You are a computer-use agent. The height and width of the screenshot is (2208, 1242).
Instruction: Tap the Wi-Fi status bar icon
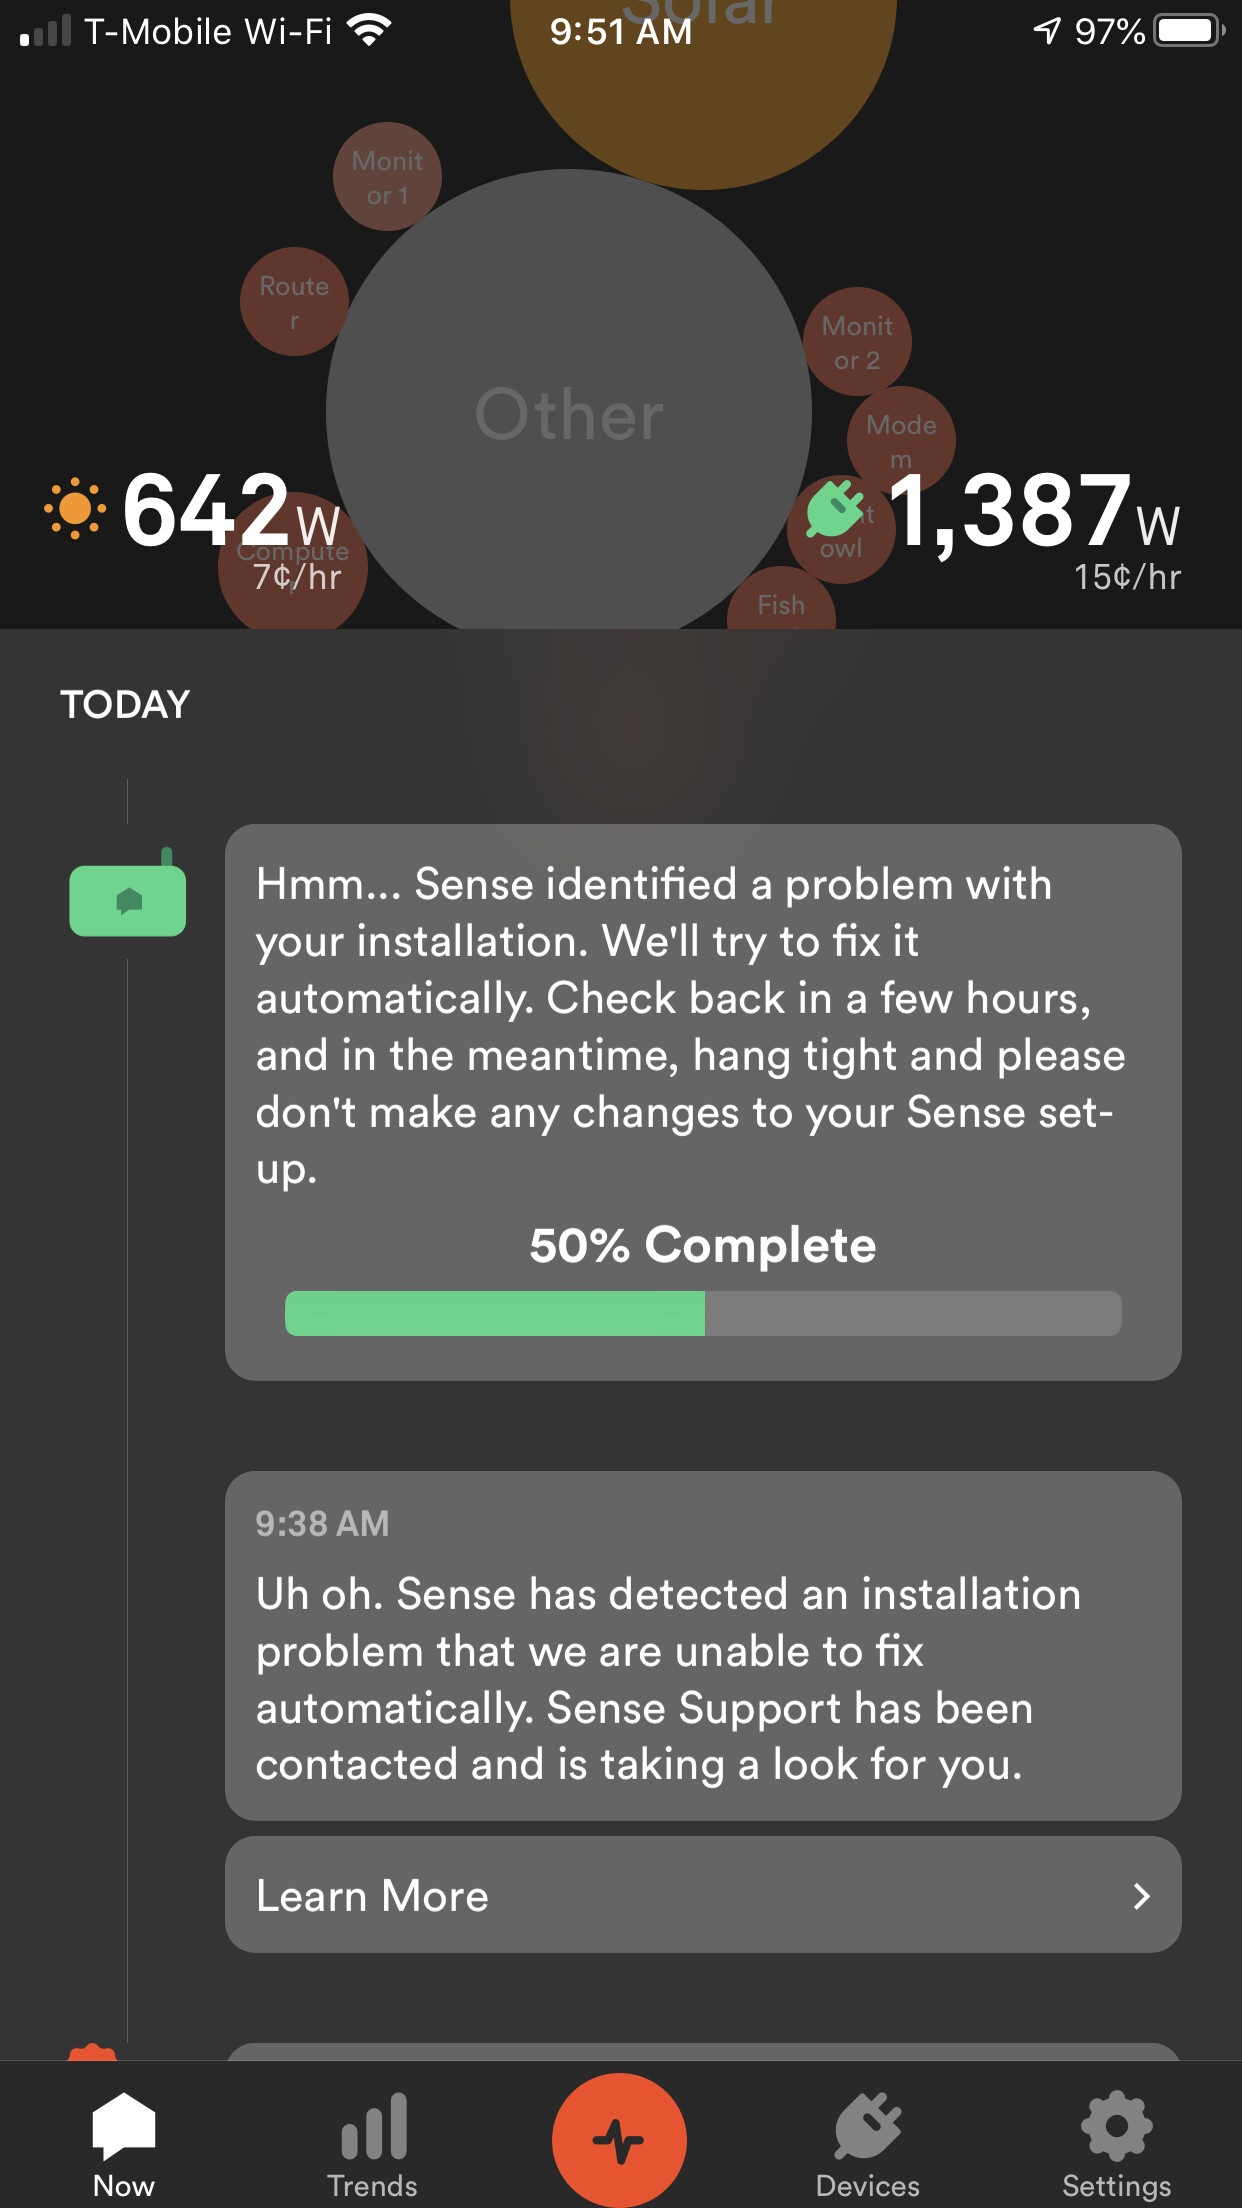click(x=369, y=31)
